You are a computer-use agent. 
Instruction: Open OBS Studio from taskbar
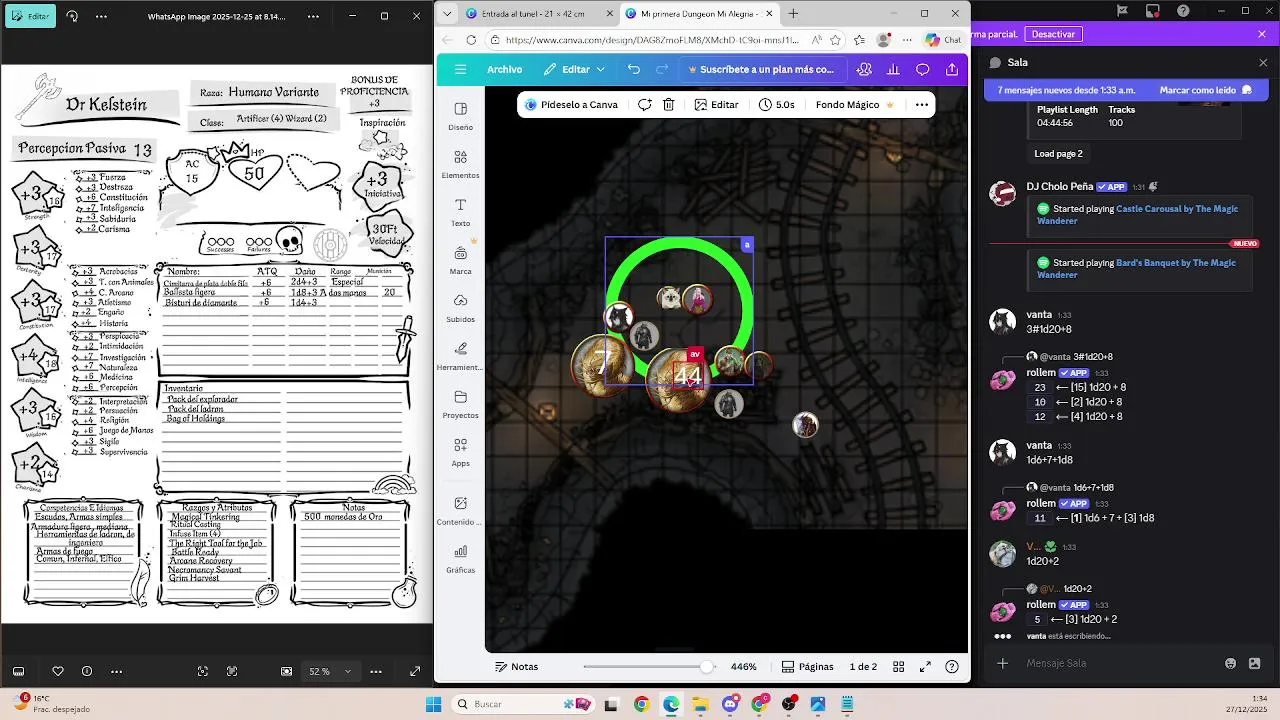pyautogui.click(x=789, y=704)
